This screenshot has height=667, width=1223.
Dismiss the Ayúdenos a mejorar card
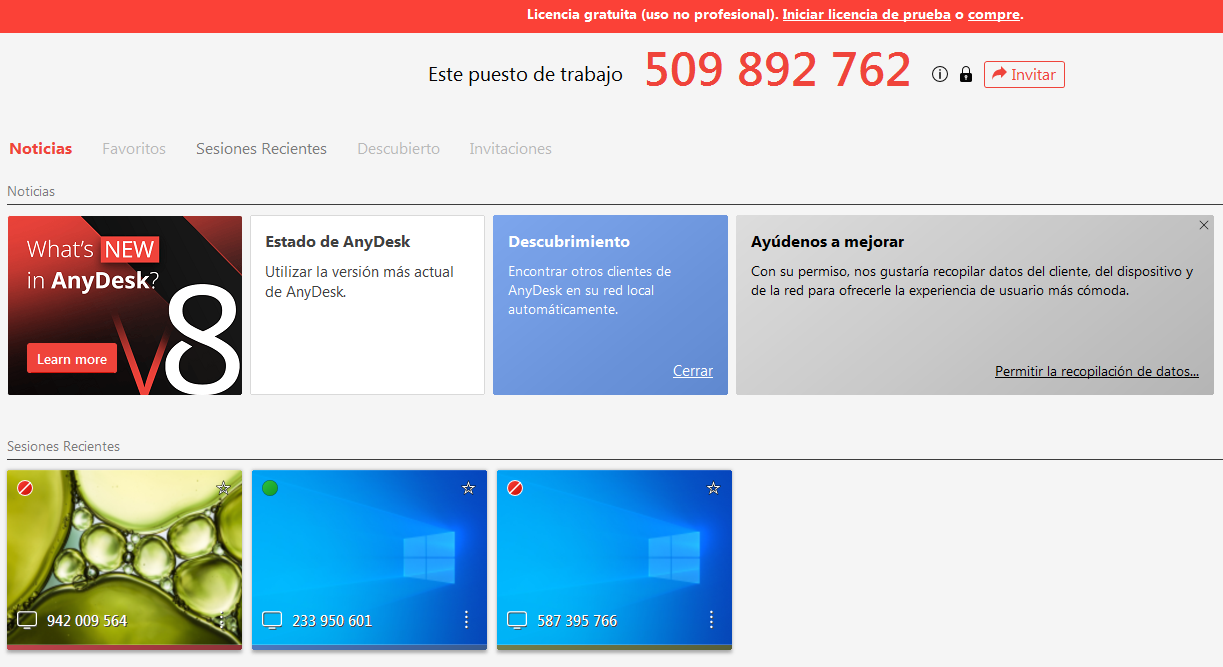click(1204, 225)
